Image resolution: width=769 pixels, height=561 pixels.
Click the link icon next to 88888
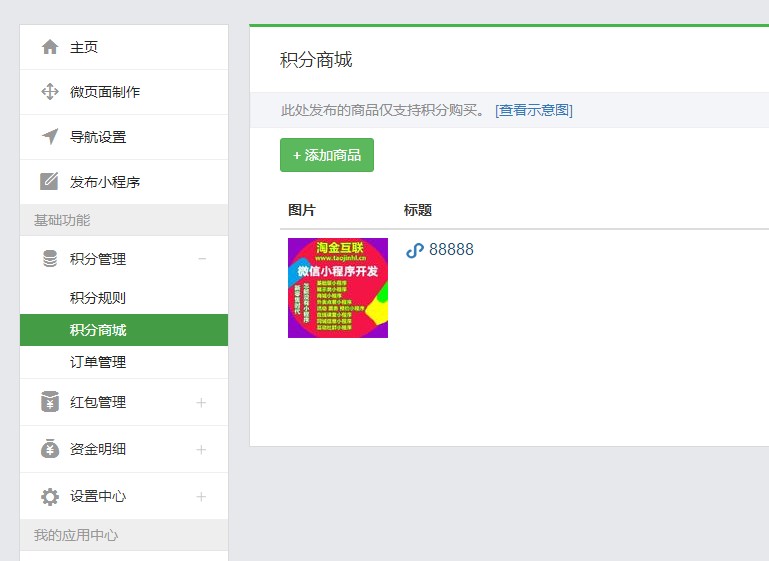414,250
